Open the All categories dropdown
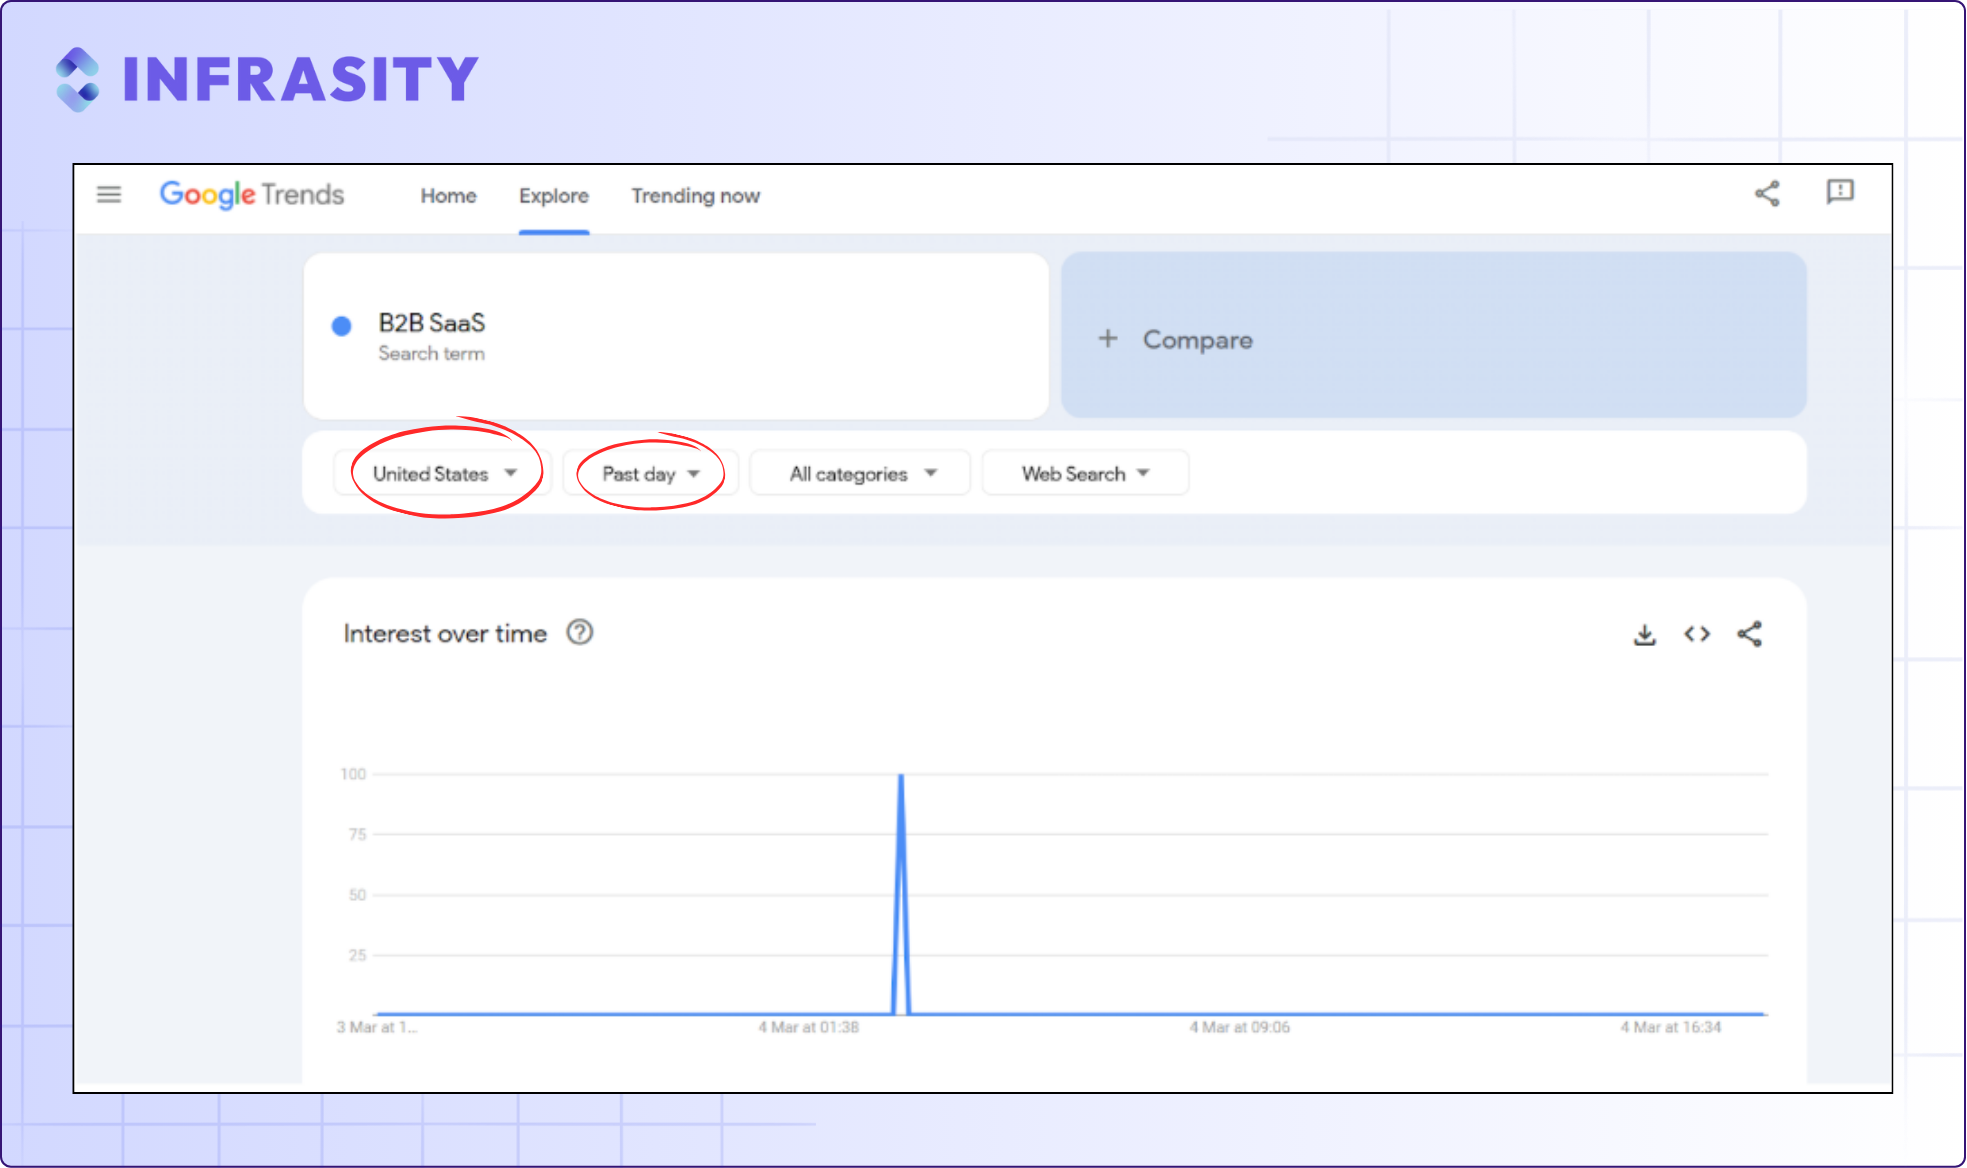This screenshot has height=1168, width=1967. click(862, 473)
